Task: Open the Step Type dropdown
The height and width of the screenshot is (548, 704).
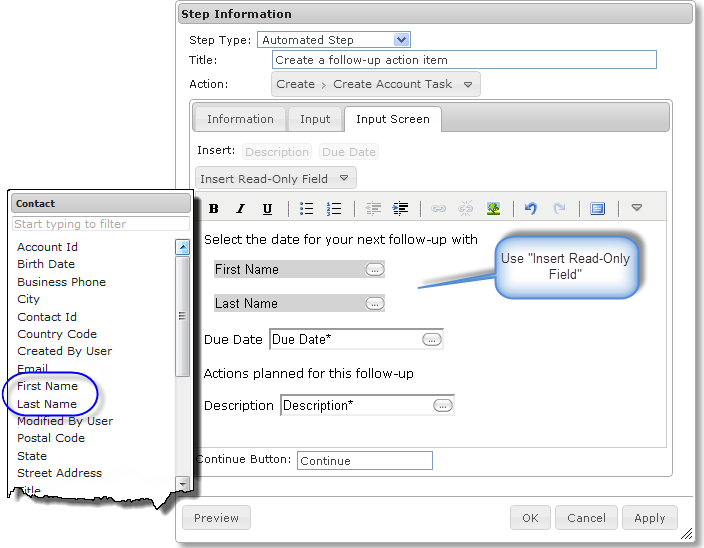Action: click(x=401, y=40)
